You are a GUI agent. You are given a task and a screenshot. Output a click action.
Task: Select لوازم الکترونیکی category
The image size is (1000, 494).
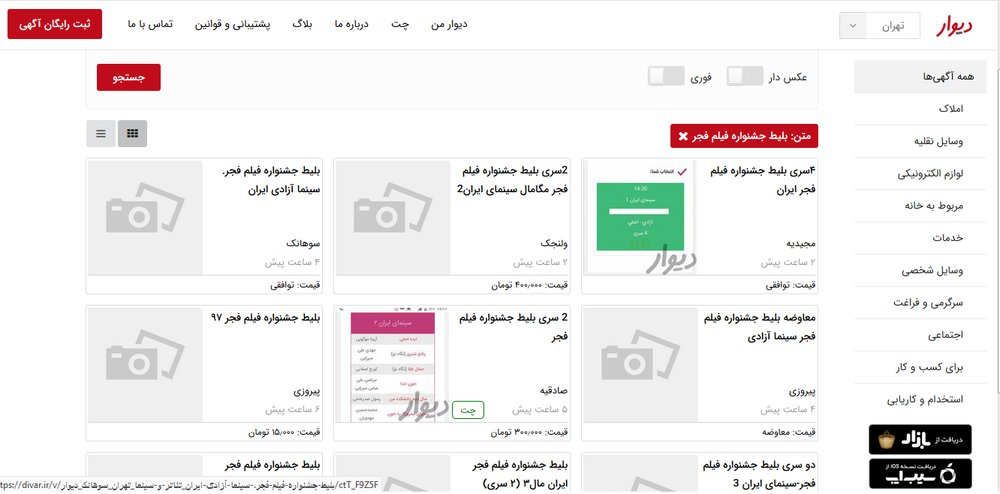920,173
